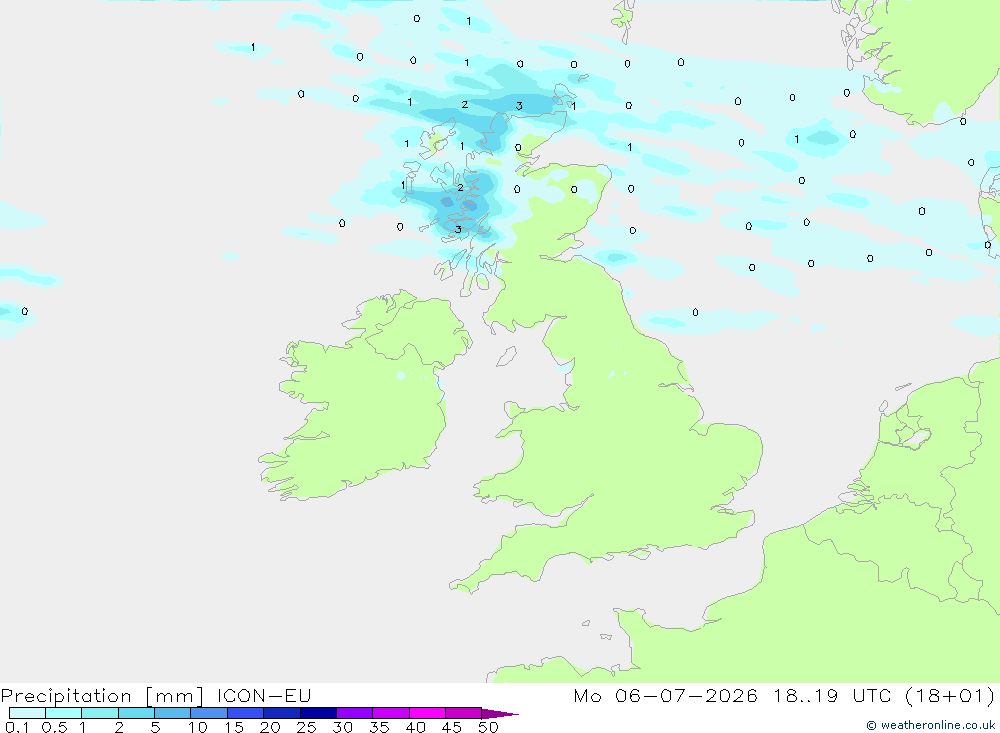Click the legend label '40'
Screen dimensions: 1000x733
pos(415,727)
